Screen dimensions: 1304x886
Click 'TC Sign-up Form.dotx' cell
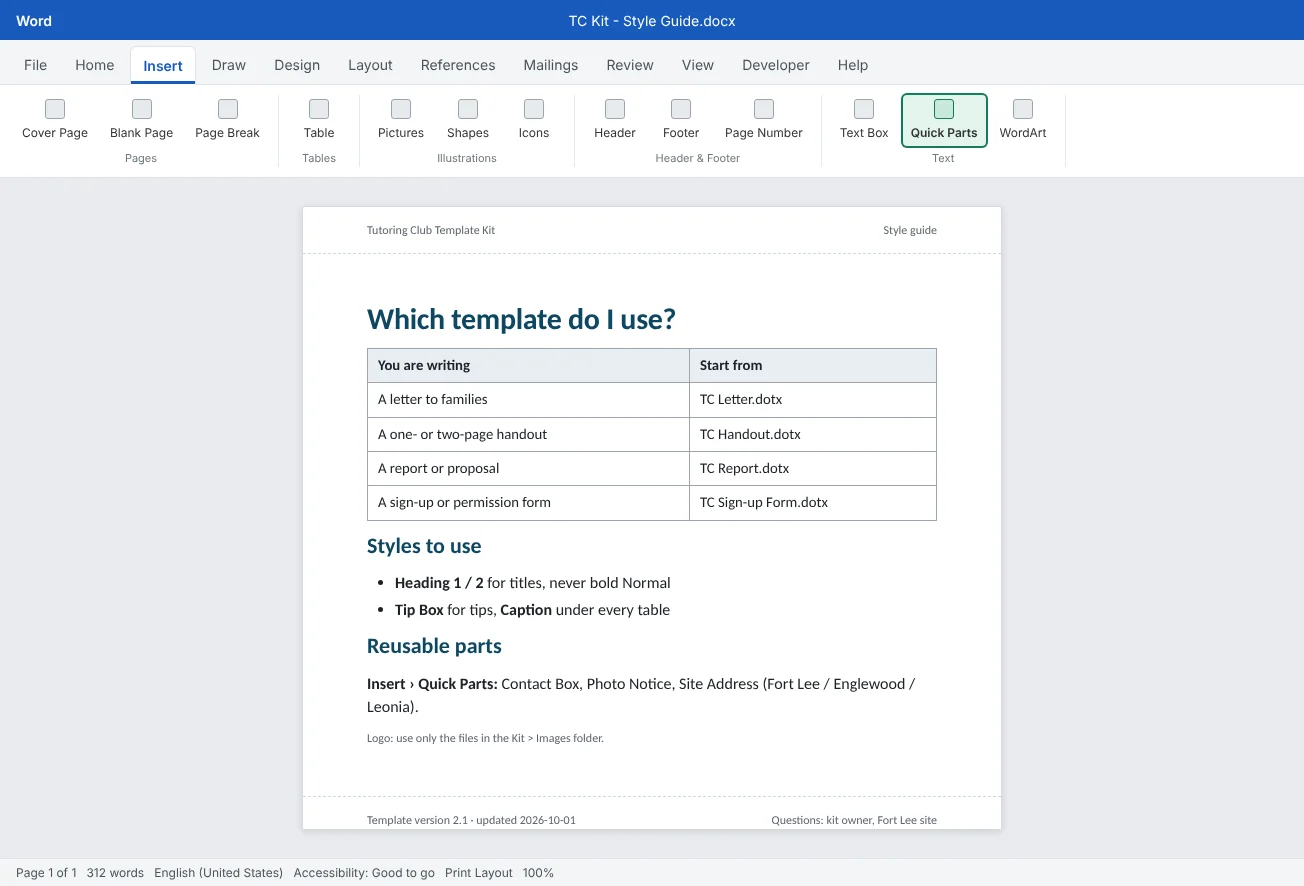pyautogui.click(x=813, y=503)
